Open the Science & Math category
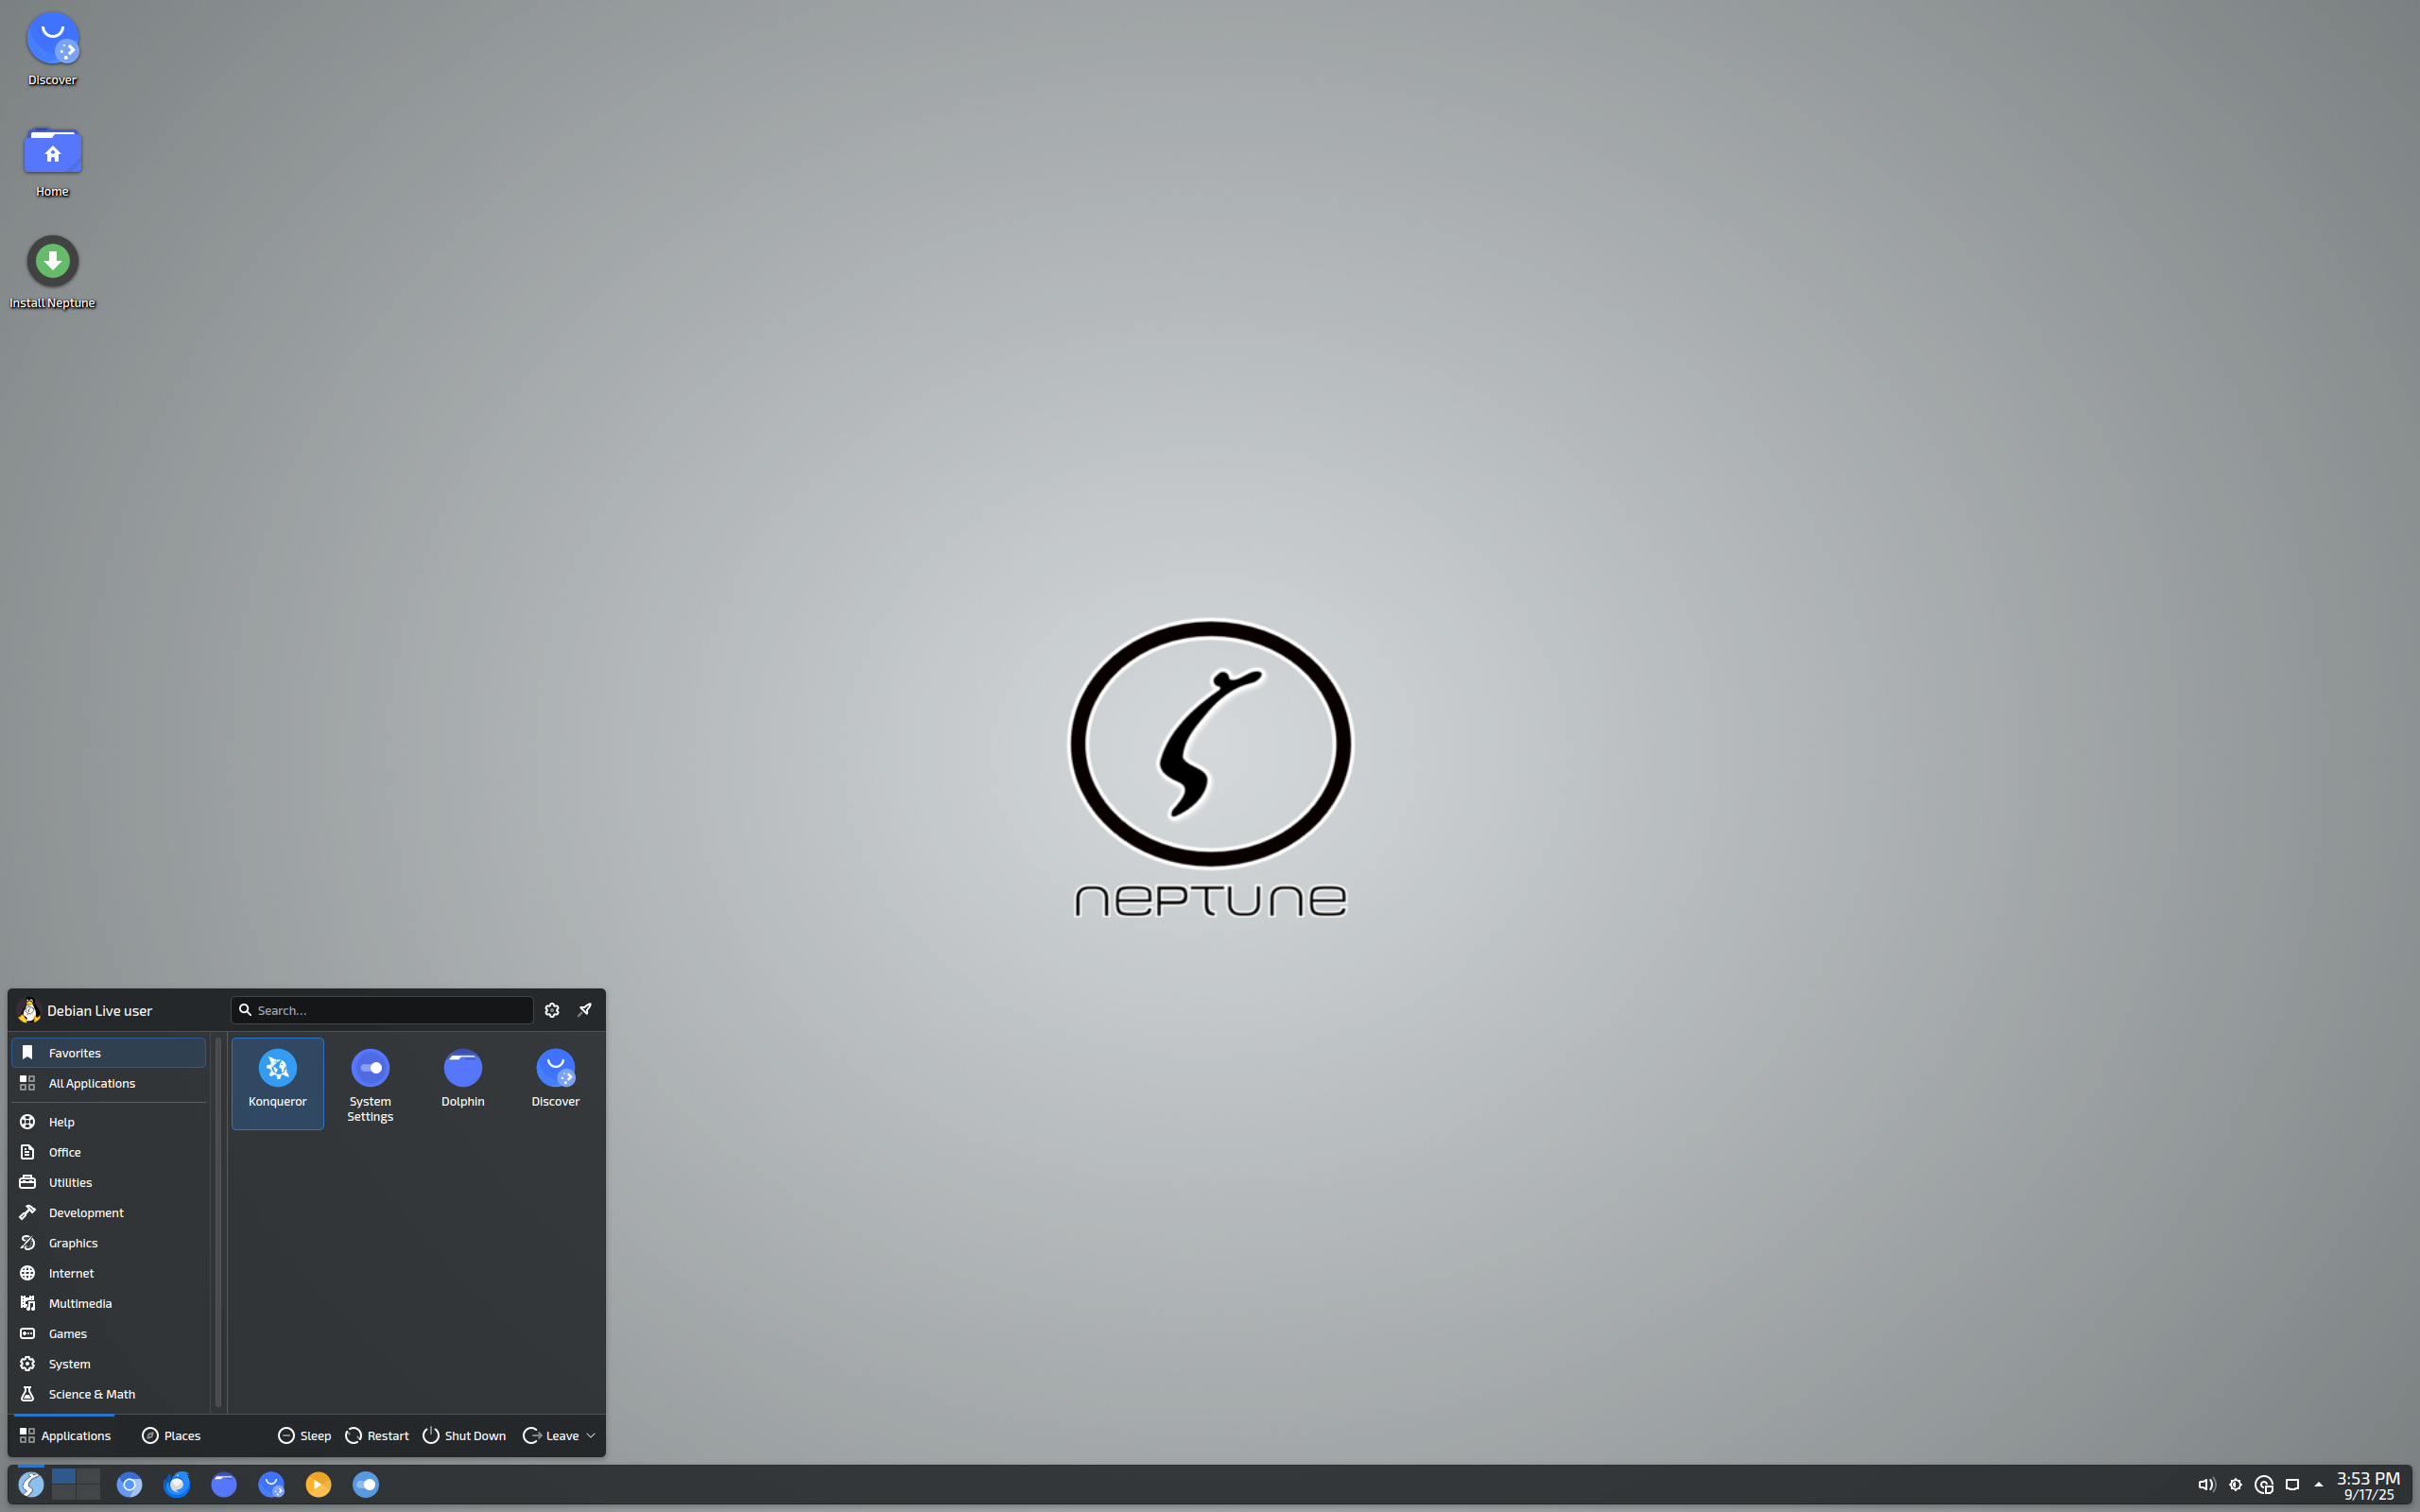The image size is (2420, 1512). pos(108,1394)
